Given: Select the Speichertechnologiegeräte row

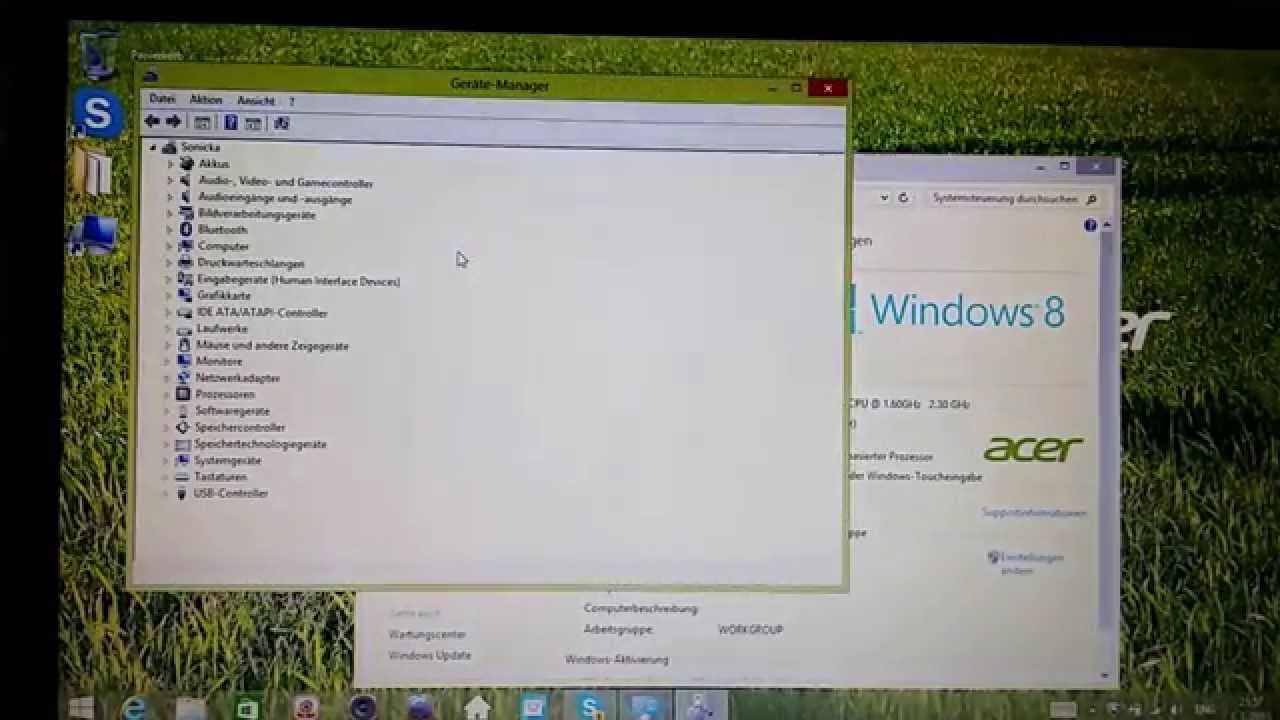Looking at the screenshot, I should point(260,444).
